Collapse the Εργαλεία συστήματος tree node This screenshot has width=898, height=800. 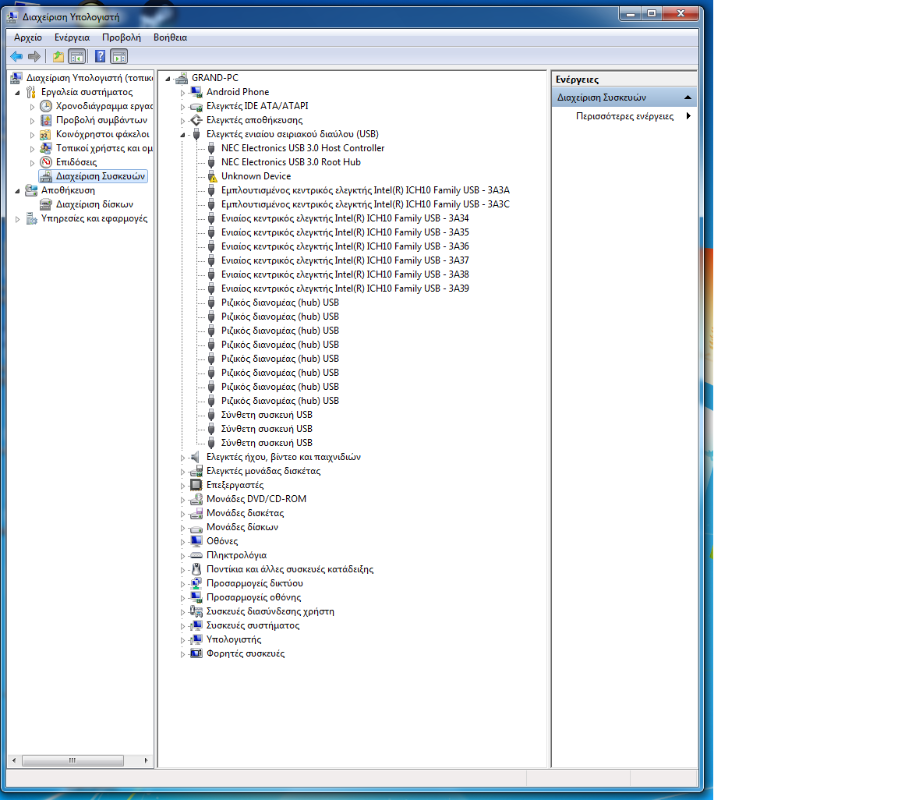18,92
